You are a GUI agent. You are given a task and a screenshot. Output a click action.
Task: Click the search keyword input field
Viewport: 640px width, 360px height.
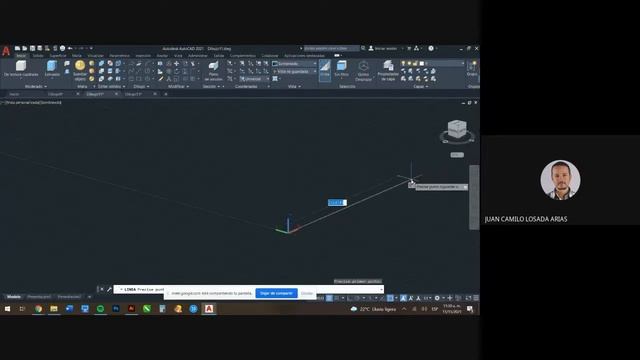point(331,48)
